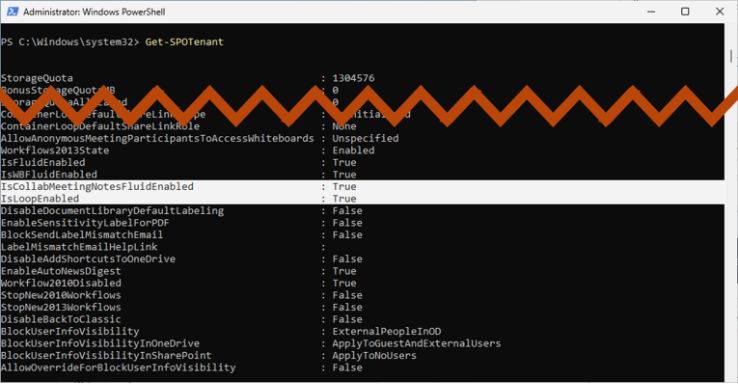Select DisableDocumentLibraryDefaultLabeling property
This screenshot has width=738, height=384.
(x=112, y=211)
